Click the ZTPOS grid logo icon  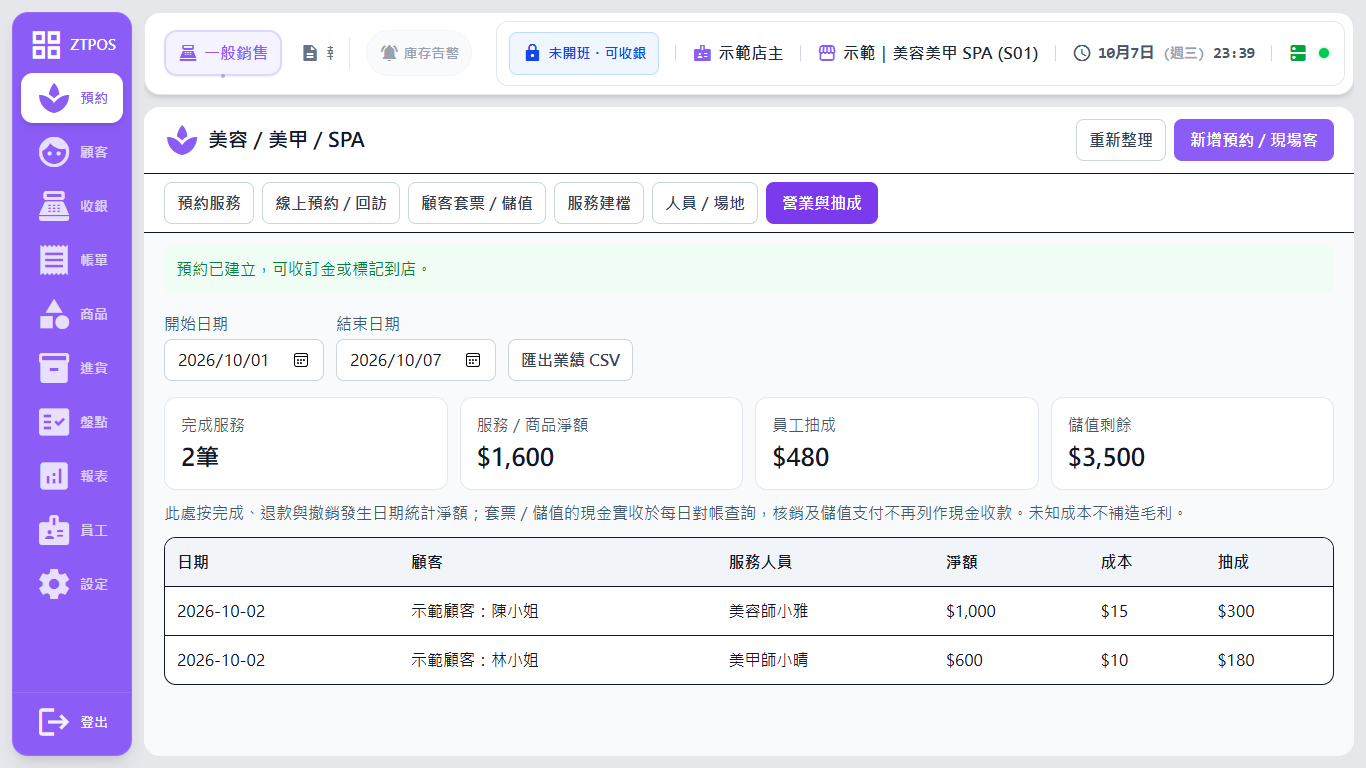click(46, 44)
